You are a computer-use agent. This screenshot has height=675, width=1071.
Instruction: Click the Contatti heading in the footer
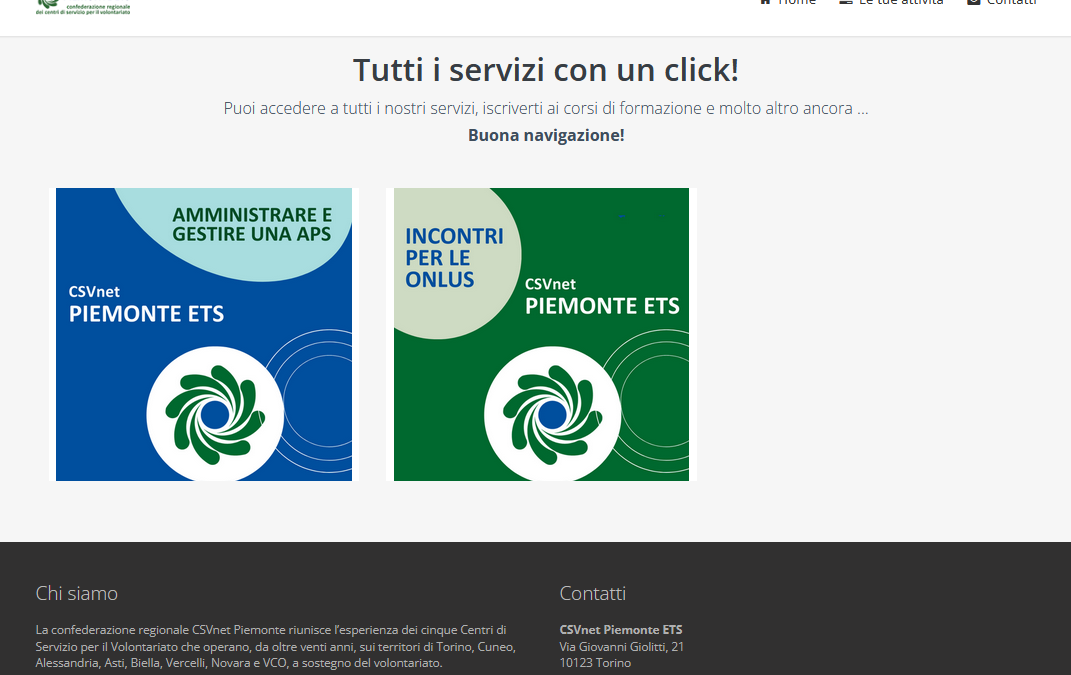[x=592, y=593]
